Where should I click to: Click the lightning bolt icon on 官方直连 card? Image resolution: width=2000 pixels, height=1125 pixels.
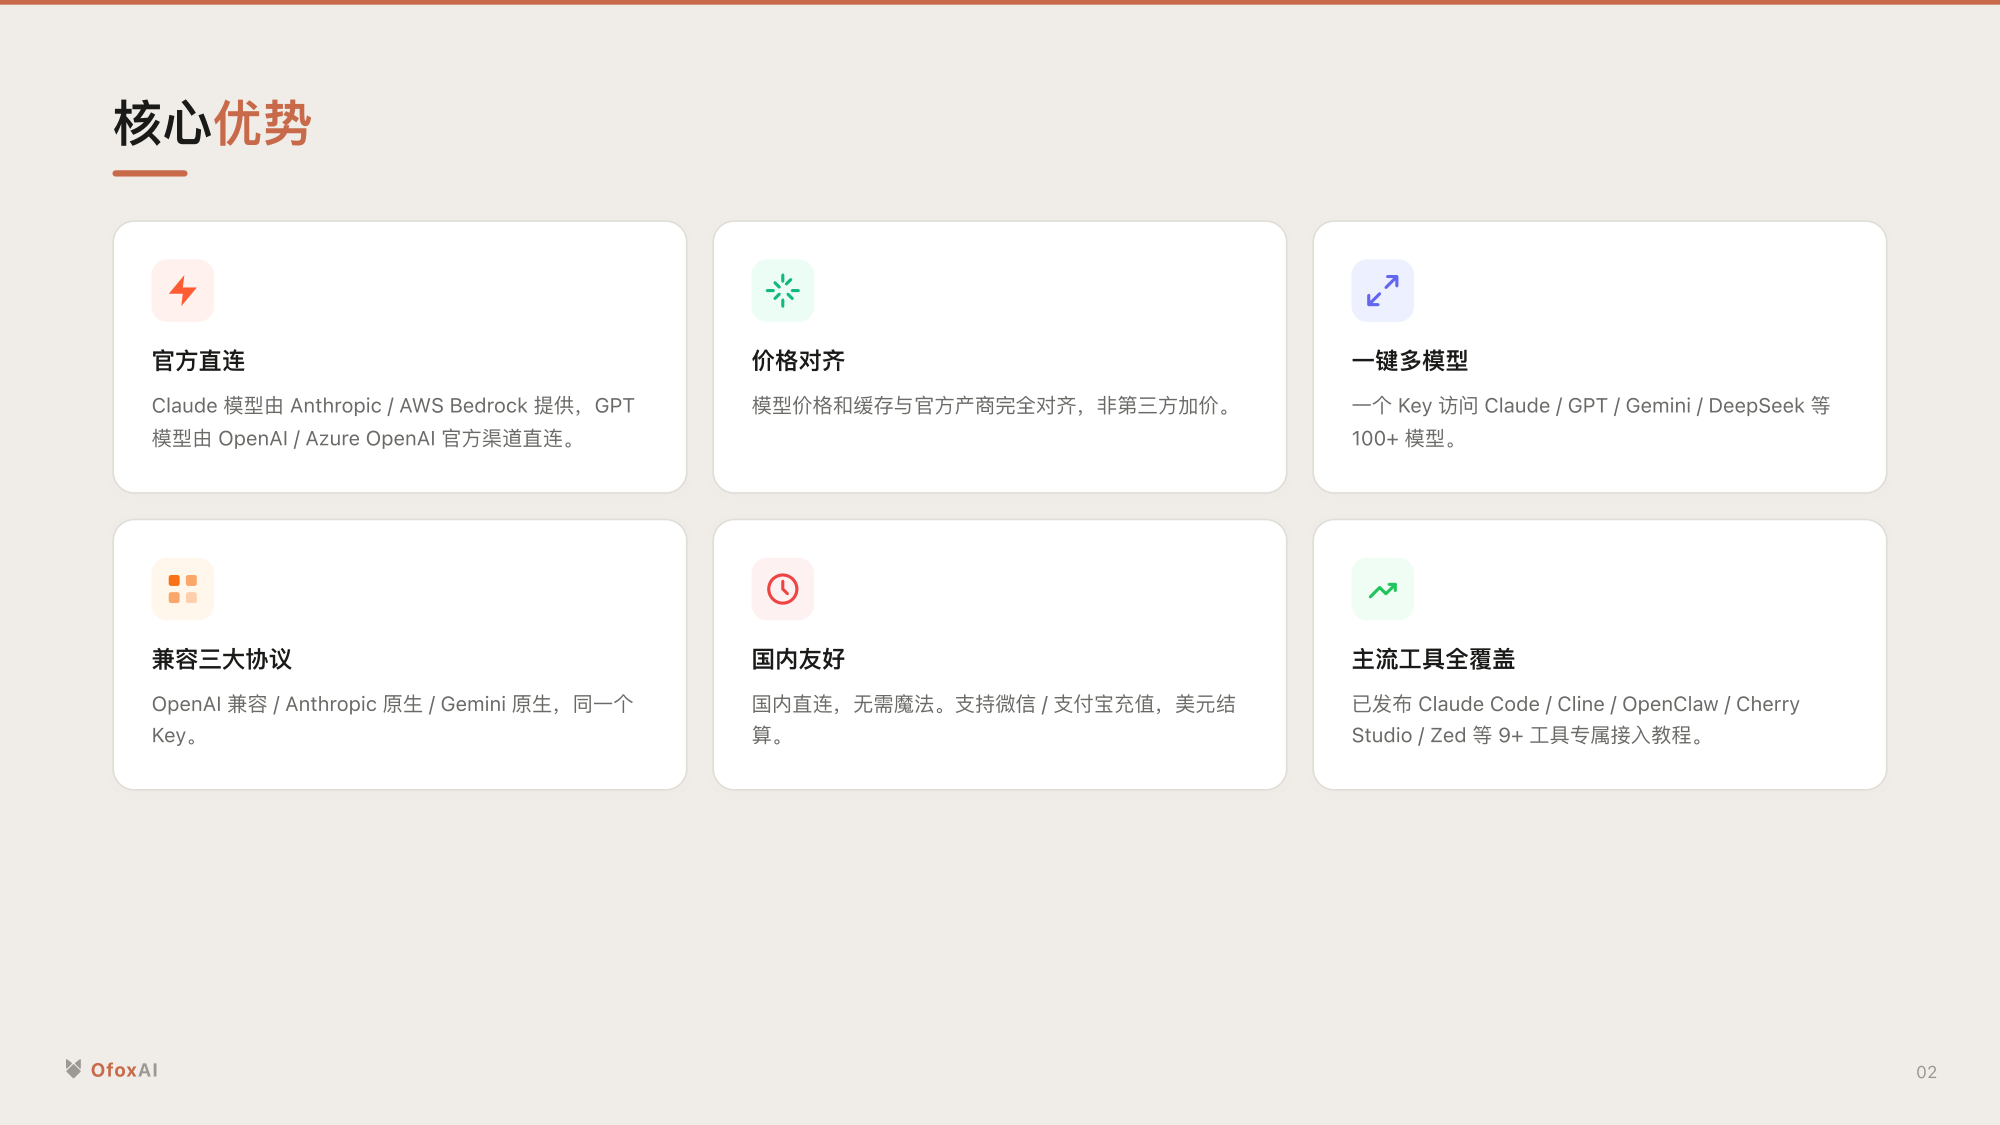[183, 290]
